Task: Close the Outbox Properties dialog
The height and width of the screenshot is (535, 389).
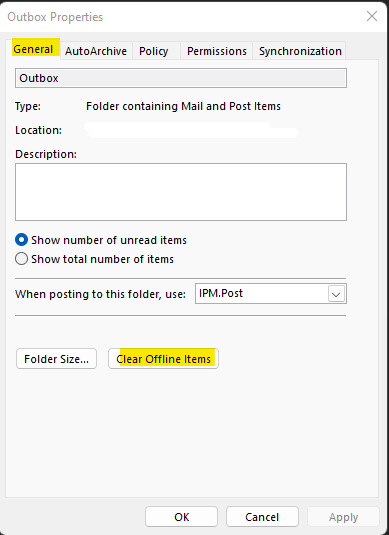Action: click(372, 16)
